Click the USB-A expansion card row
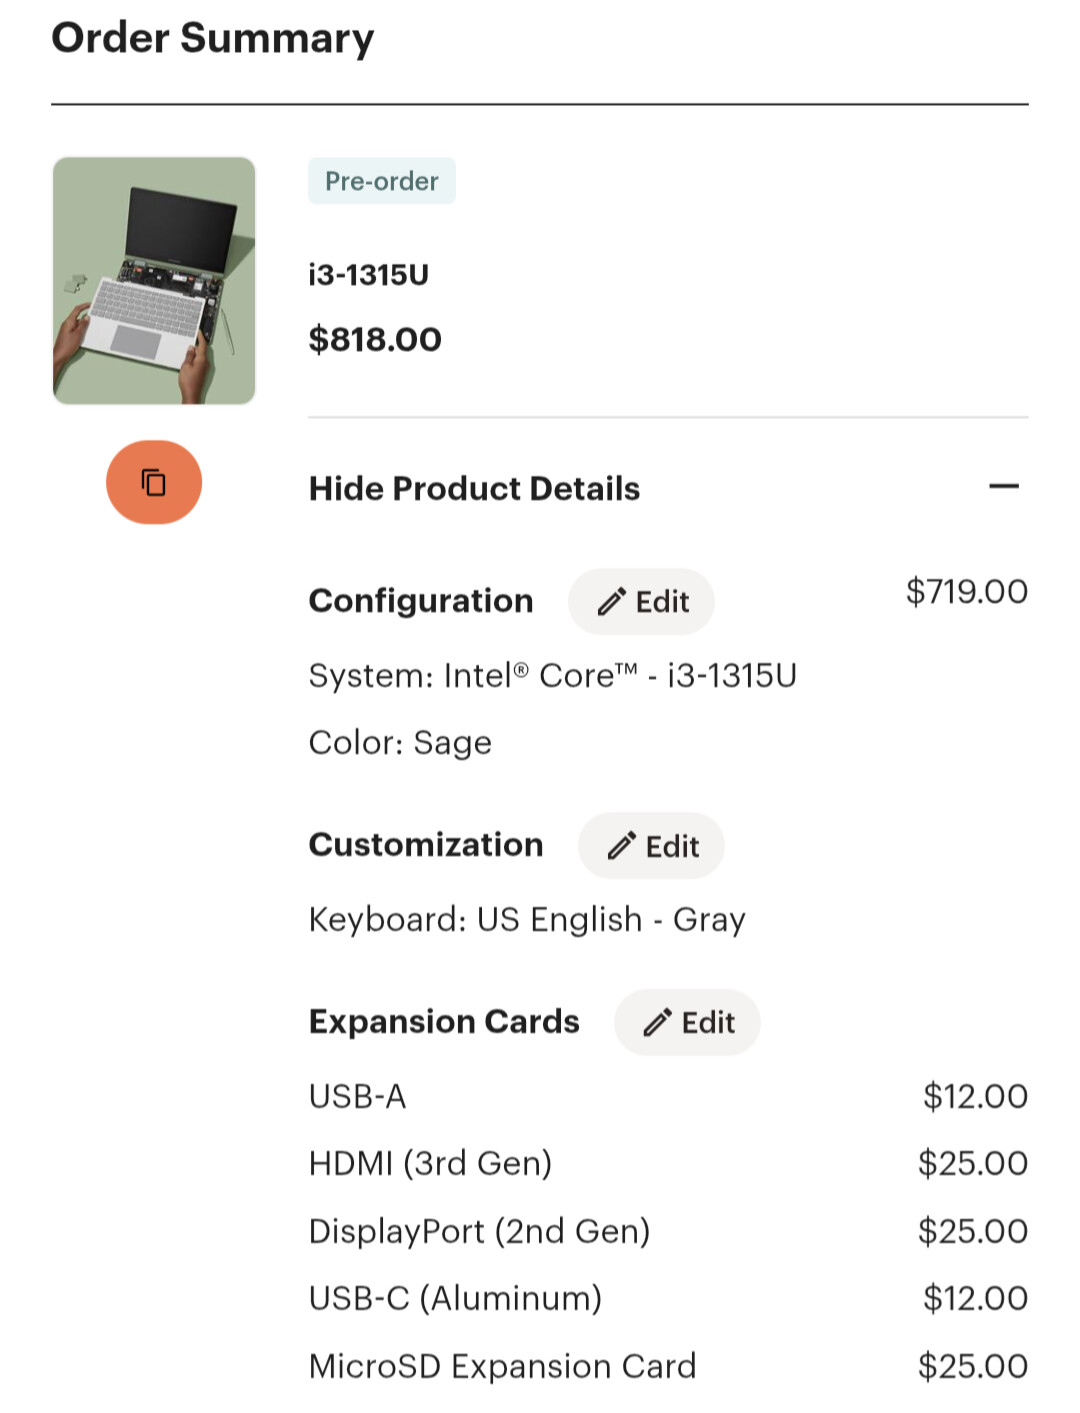 click(668, 1096)
